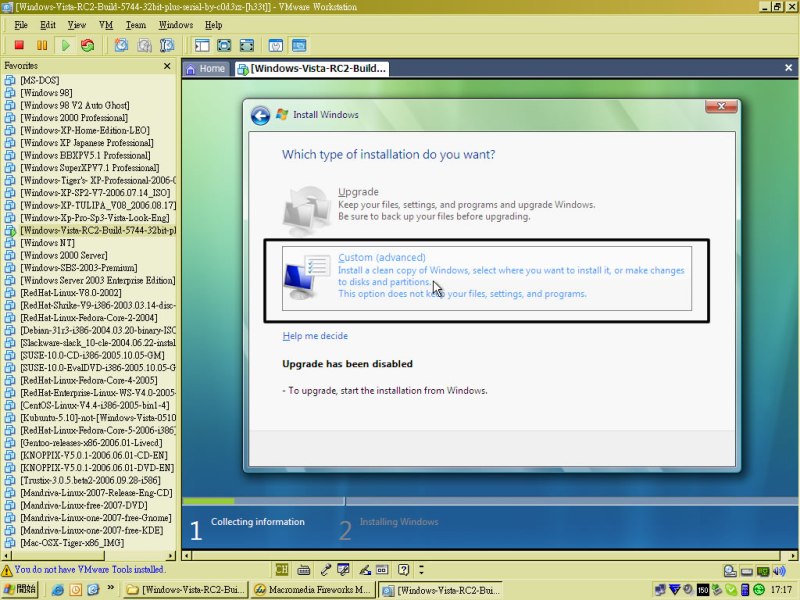Power on the VM with the green play icon
The height and width of the screenshot is (600, 800).
point(65,45)
